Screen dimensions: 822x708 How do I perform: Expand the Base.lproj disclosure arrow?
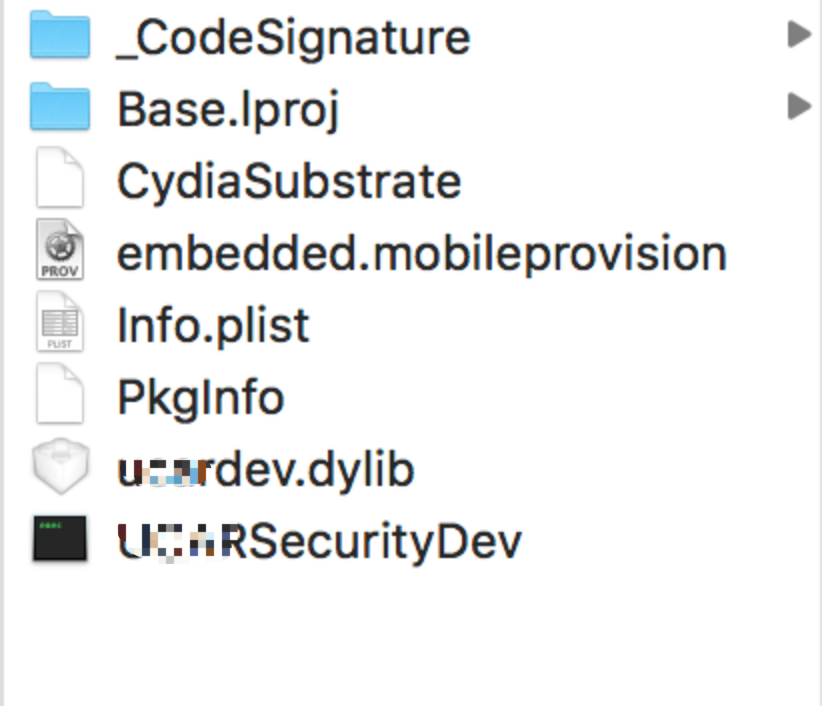click(x=799, y=106)
